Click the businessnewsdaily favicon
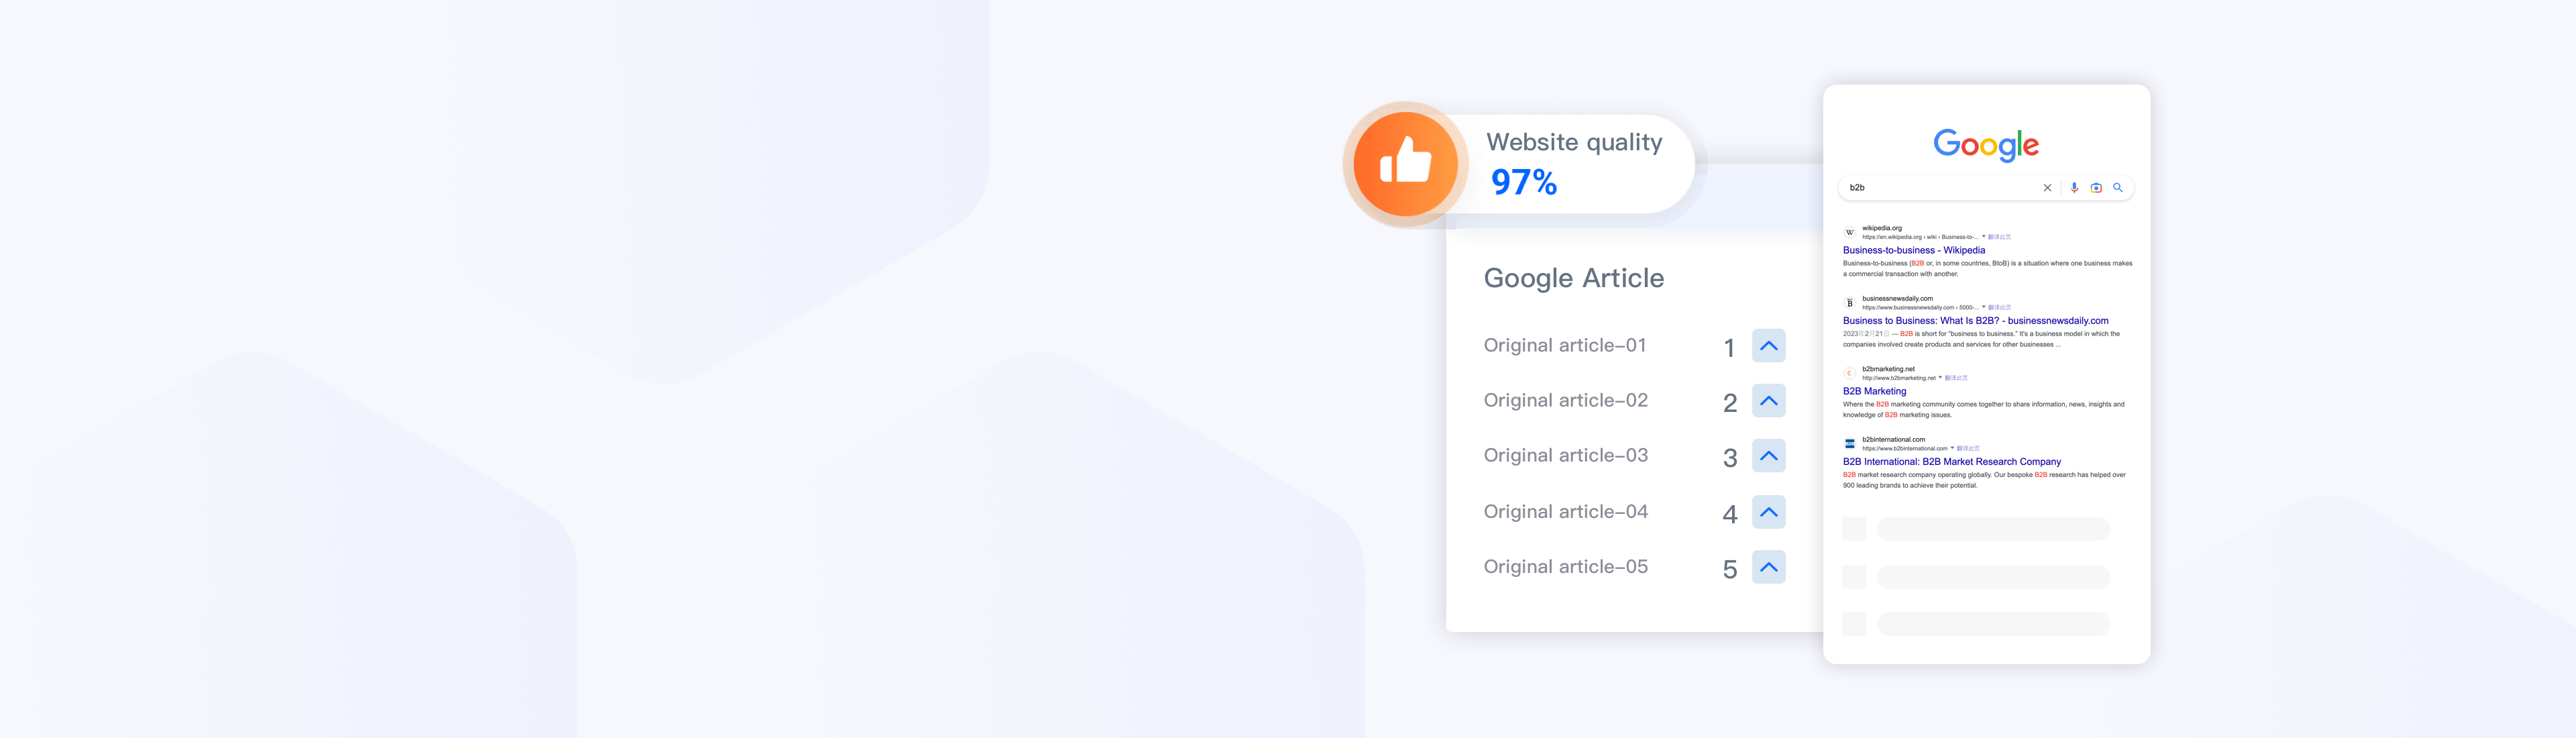 point(1850,303)
